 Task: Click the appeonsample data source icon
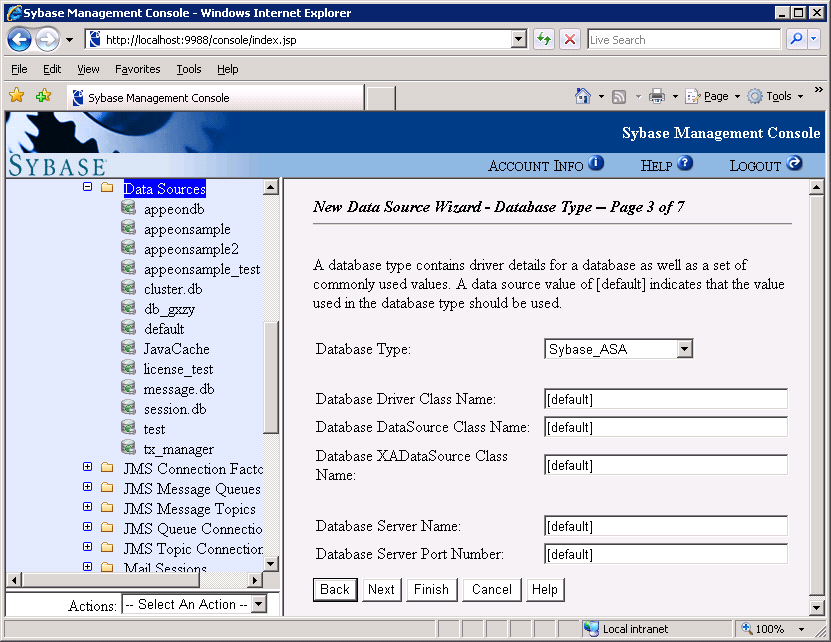point(128,227)
